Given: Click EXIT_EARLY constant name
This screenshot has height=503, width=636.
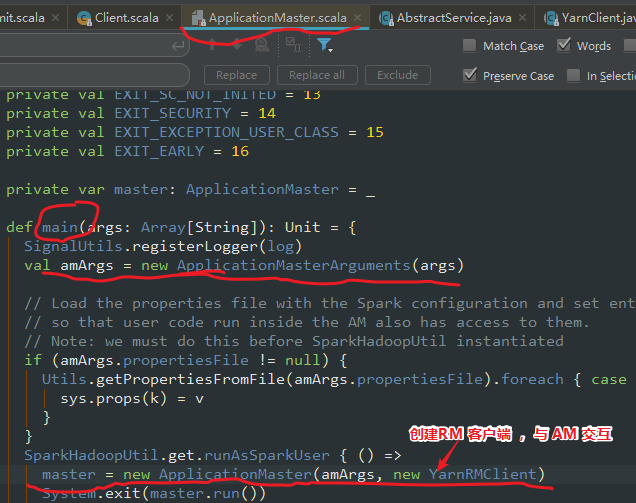Looking at the screenshot, I should pyautogui.click(x=159, y=151).
